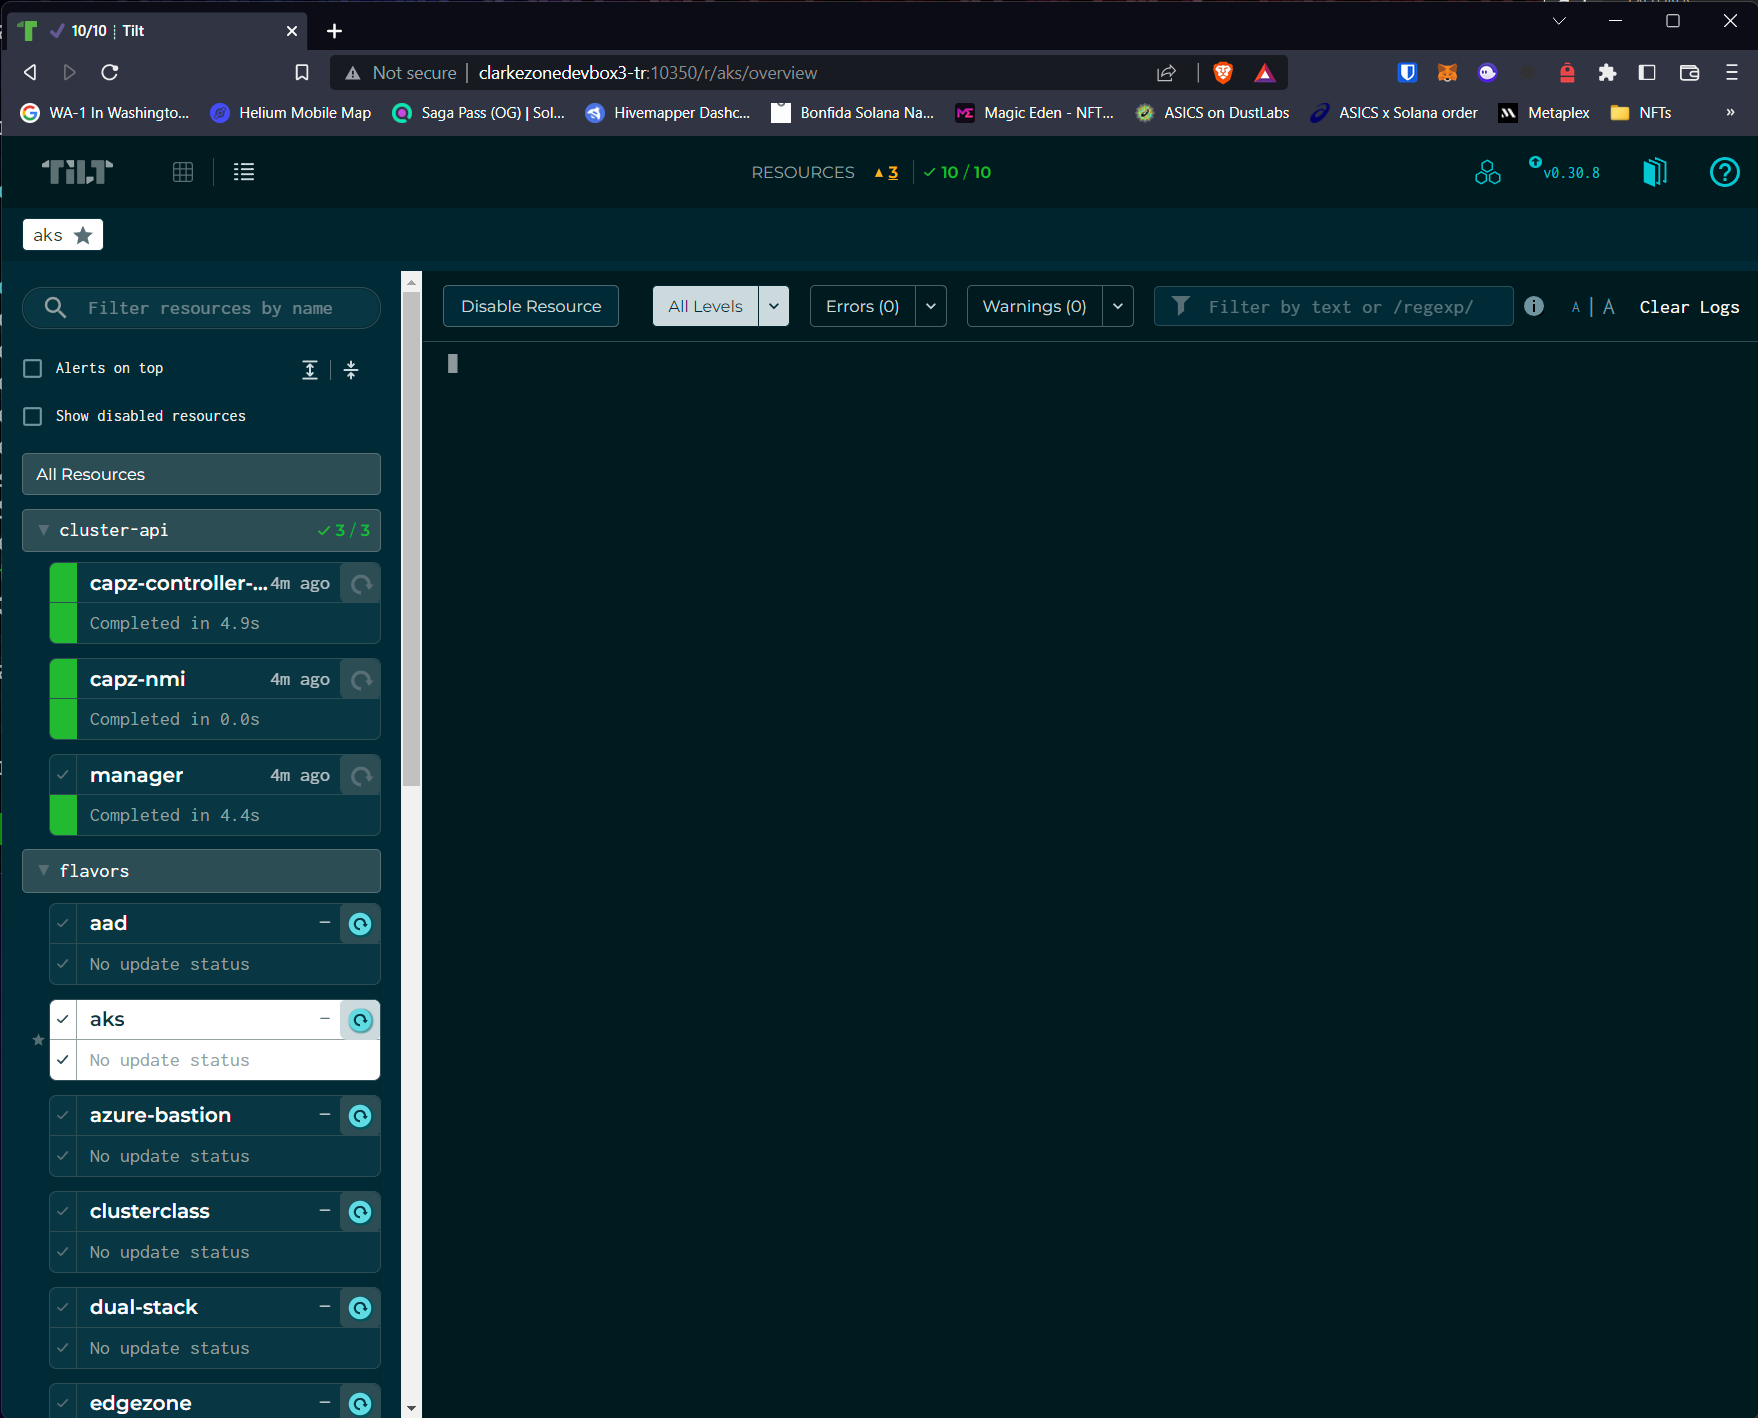Open the Tilt help question mark icon

point(1724,172)
